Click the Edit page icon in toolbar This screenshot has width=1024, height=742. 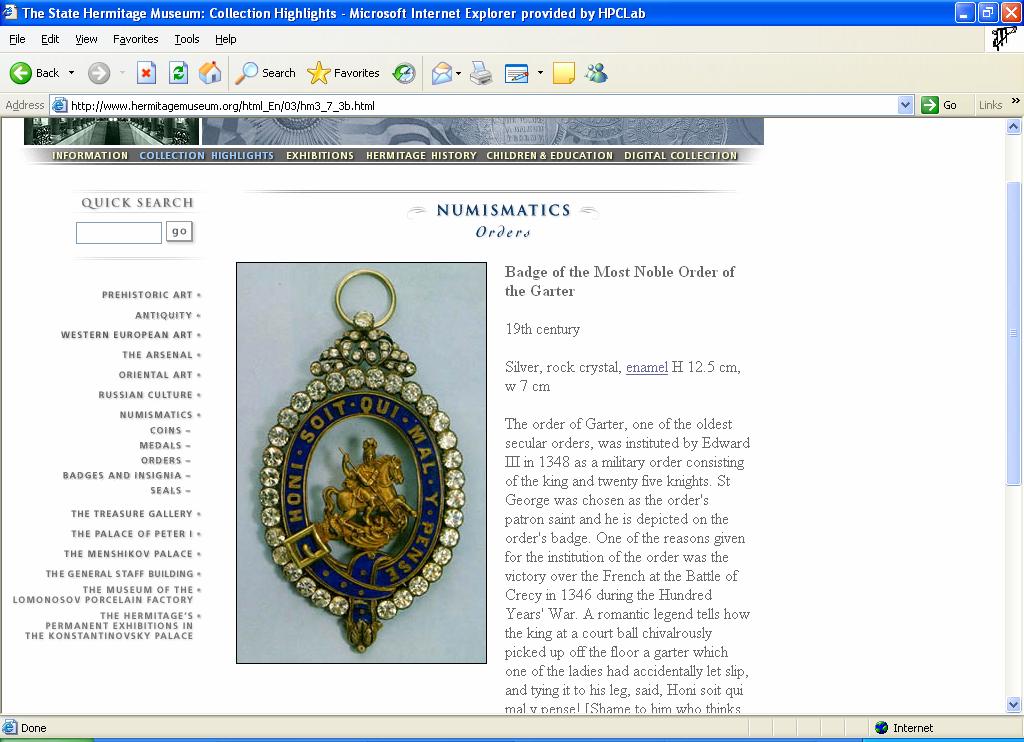(x=517, y=73)
